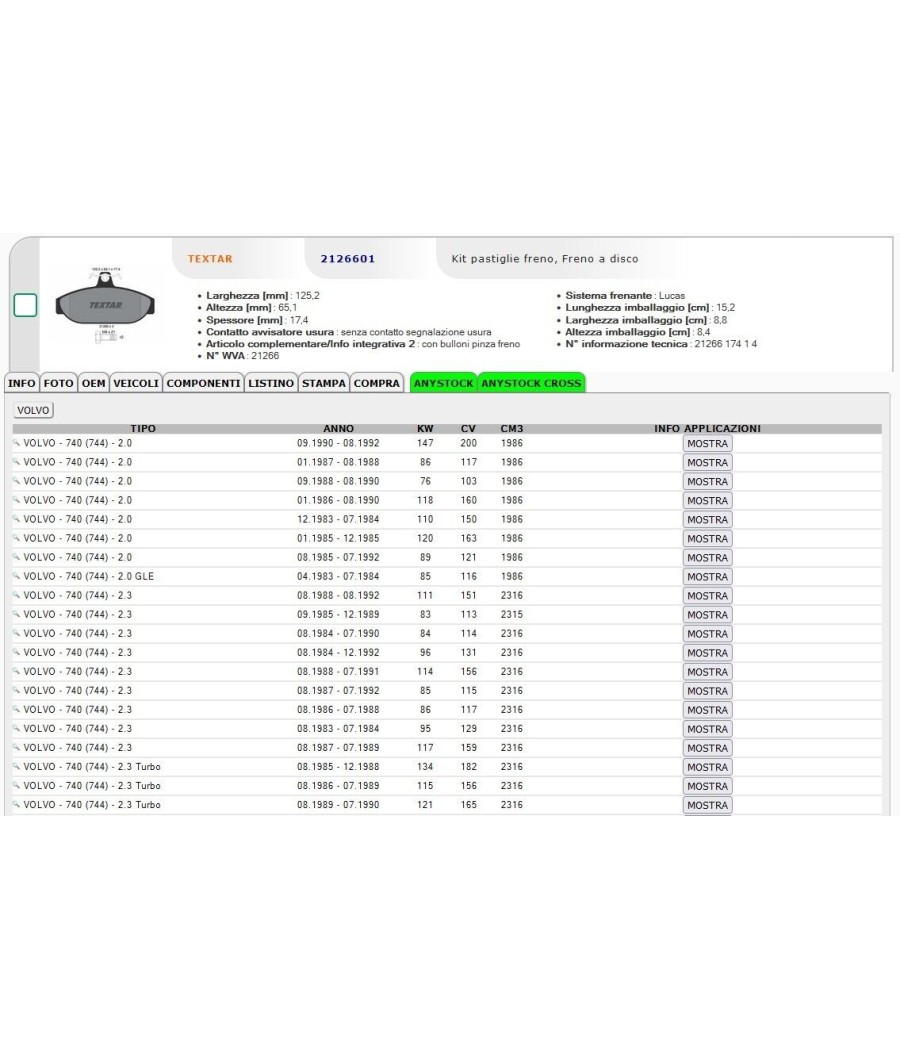Viewport: 900px width, 1050px height.
Task: Click MOSTRA for the 08.1984 - 12.1992 row
Action: pyautogui.click(x=707, y=653)
